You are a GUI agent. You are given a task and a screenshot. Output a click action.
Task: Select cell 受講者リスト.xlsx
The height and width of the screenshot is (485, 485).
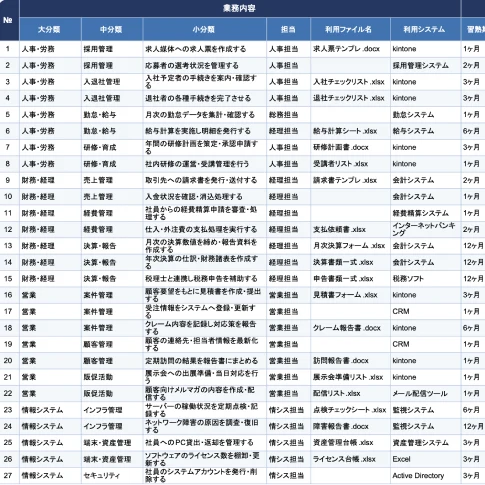[350, 164]
